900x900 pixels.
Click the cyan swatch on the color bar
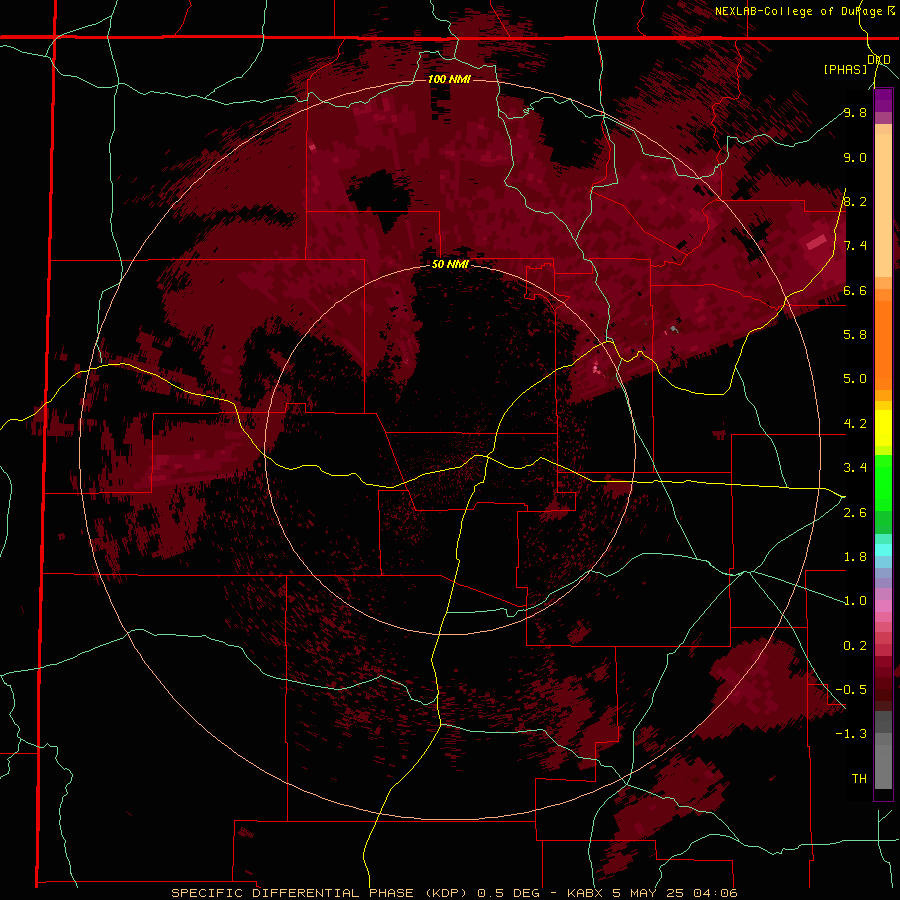pyautogui.click(x=883, y=550)
